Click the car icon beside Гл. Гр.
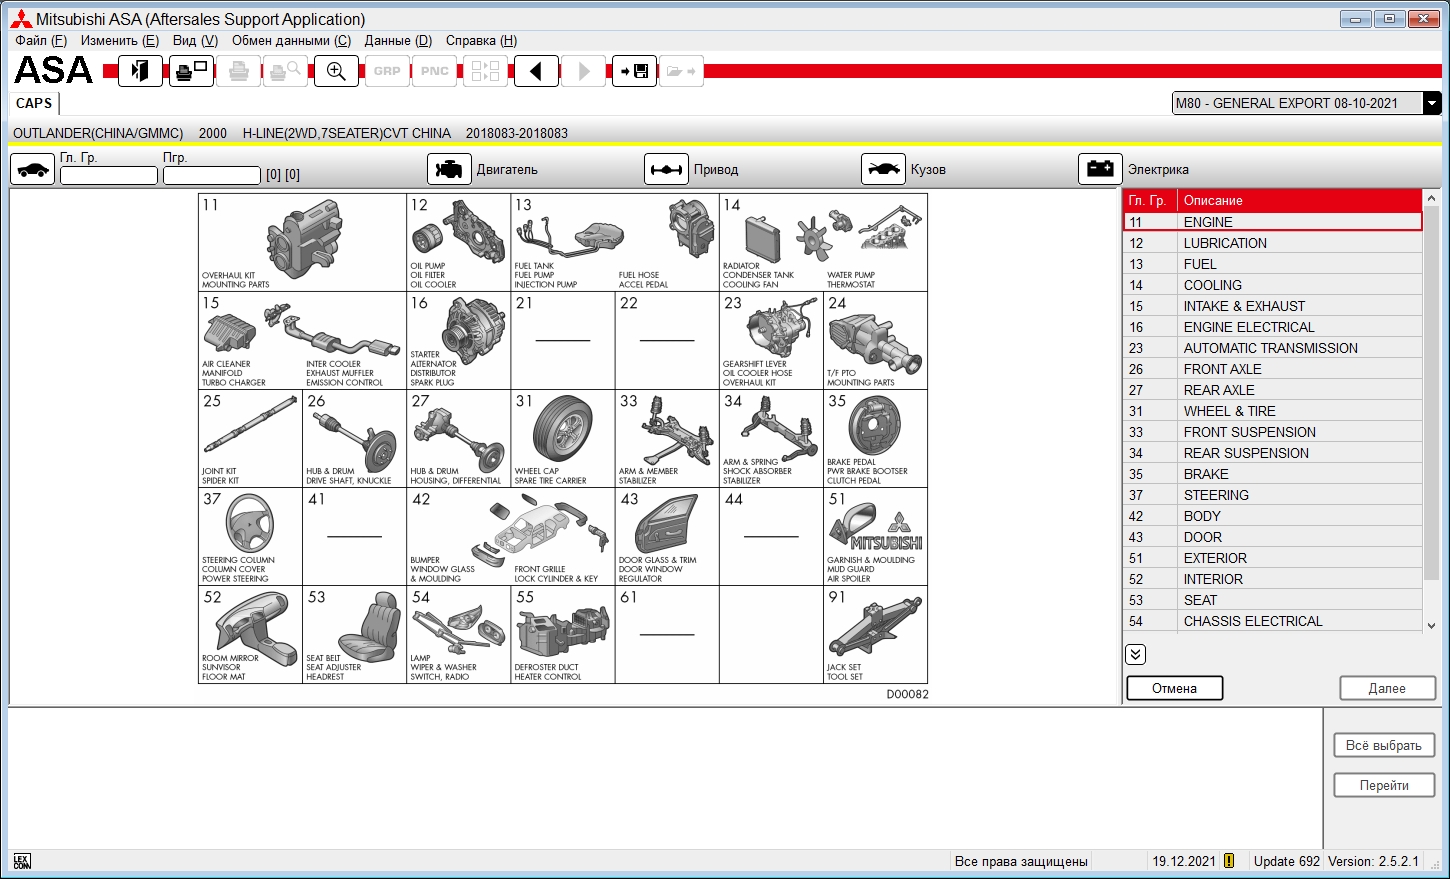Viewport: 1450px width, 879px height. (x=33, y=169)
